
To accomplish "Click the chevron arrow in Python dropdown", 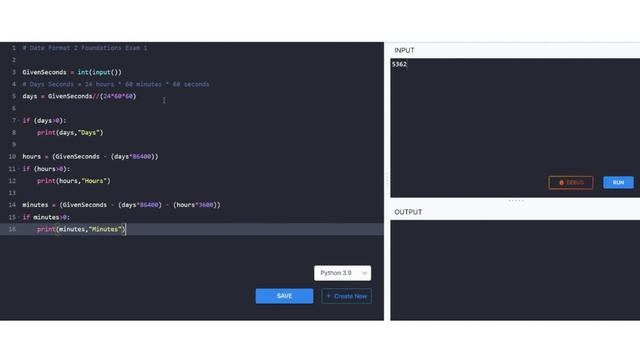I will coord(364,273).
